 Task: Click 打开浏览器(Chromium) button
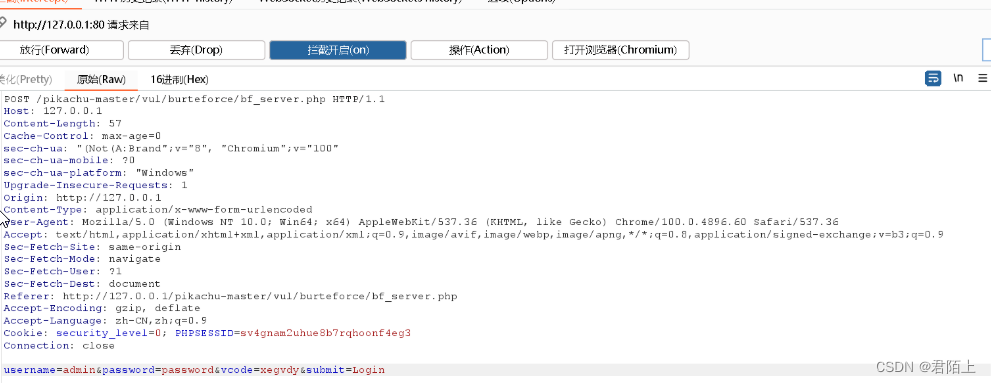(x=621, y=50)
